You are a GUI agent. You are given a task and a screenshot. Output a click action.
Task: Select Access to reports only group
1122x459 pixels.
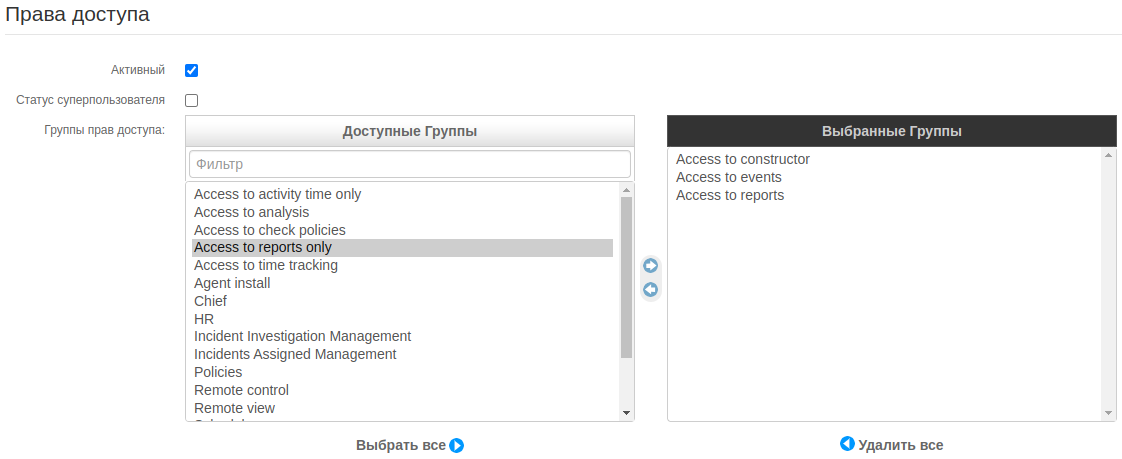(x=263, y=248)
